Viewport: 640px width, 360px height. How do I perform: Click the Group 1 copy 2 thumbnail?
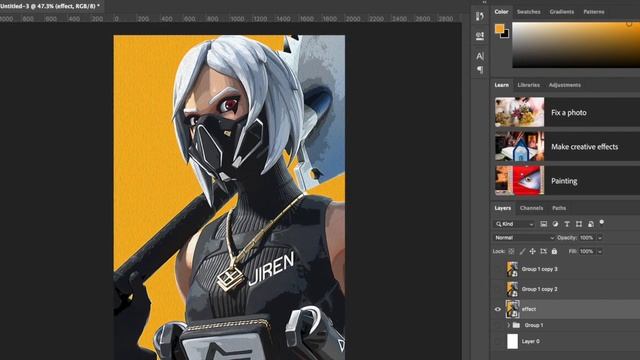[512, 289]
